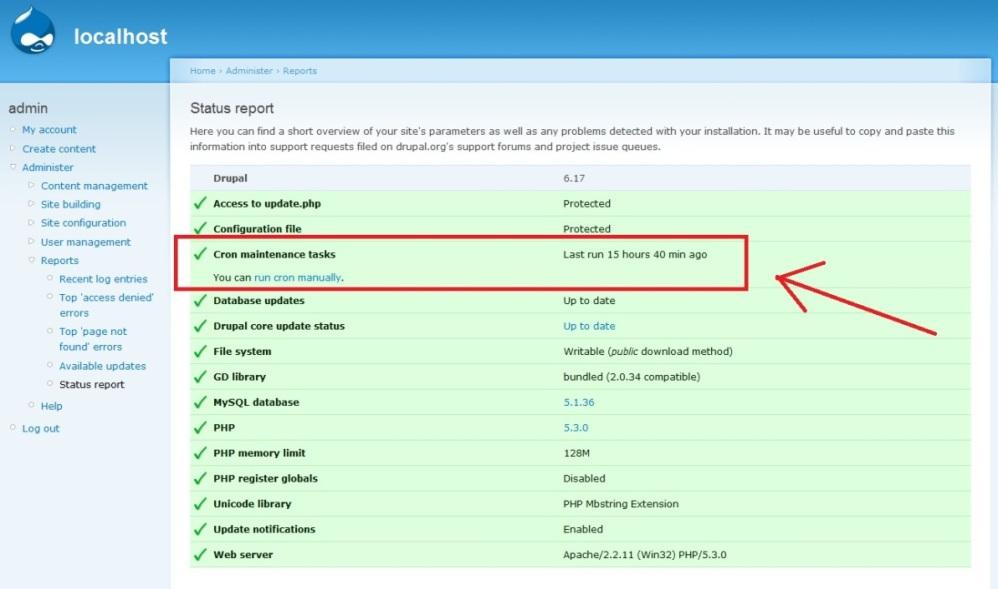Click the Configuration file check icon
This screenshot has height=589, width=998.
[x=200, y=228]
